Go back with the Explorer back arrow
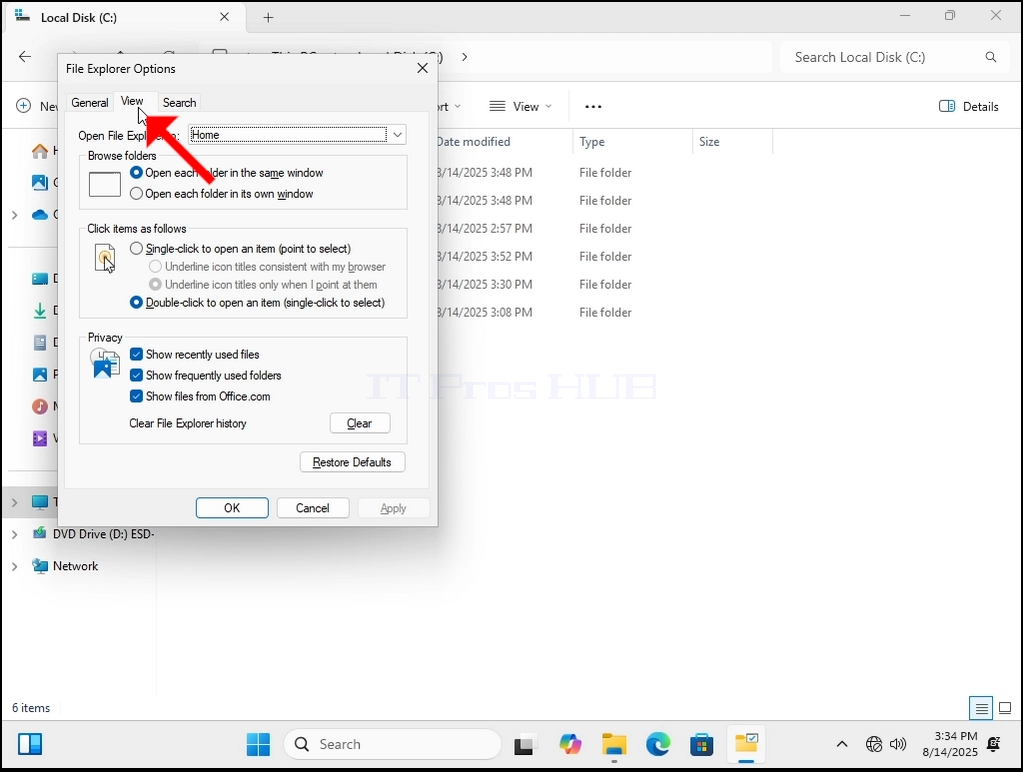The image size is (1023, 772). tap(25, 57)
